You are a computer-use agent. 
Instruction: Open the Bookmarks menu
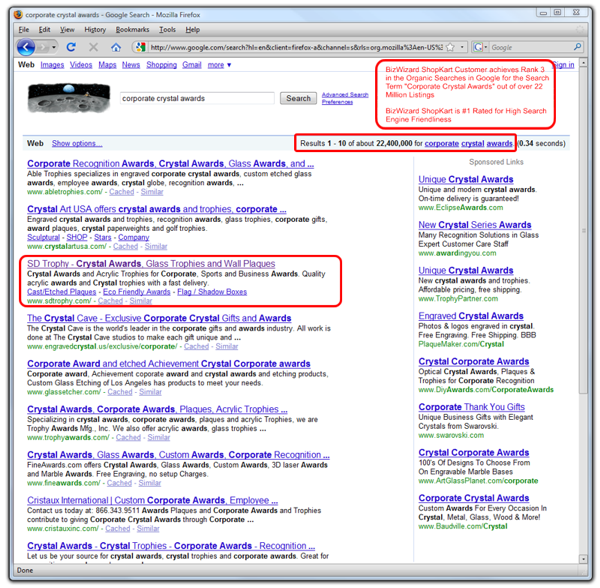[x=132, y=29]
